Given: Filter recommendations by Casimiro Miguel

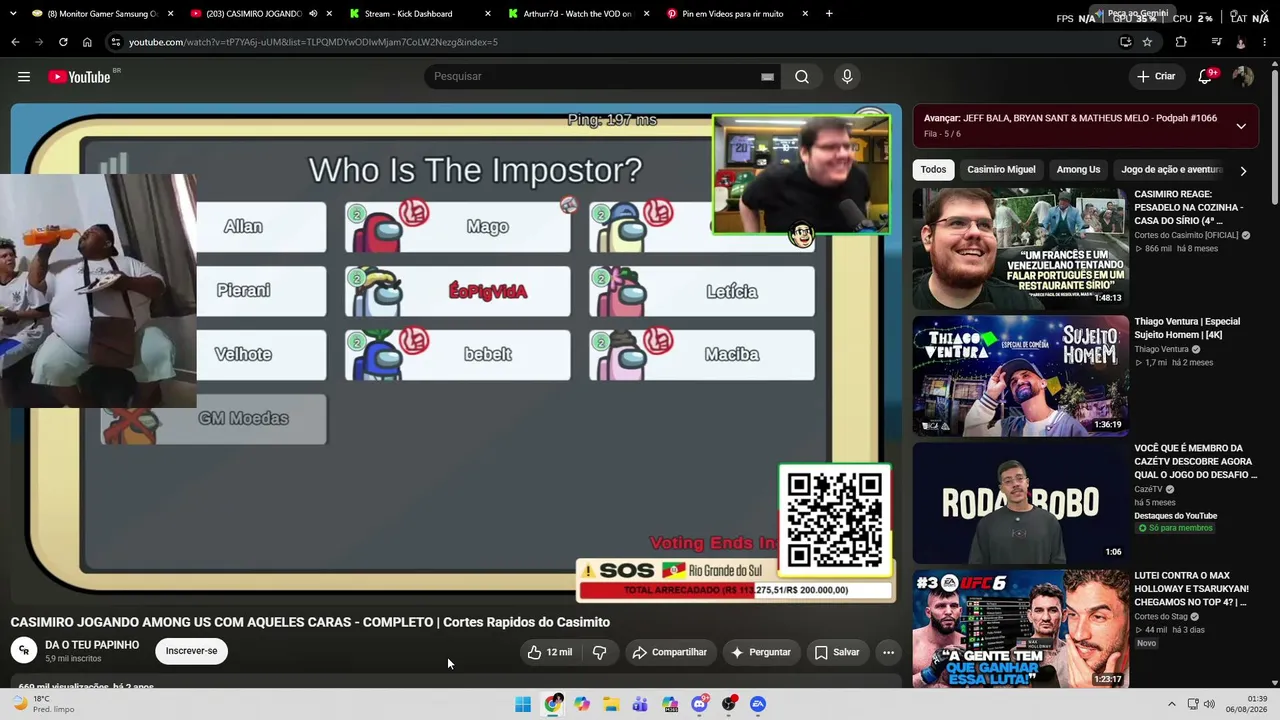Looking at the screenshot, I should click(1001, 170).
